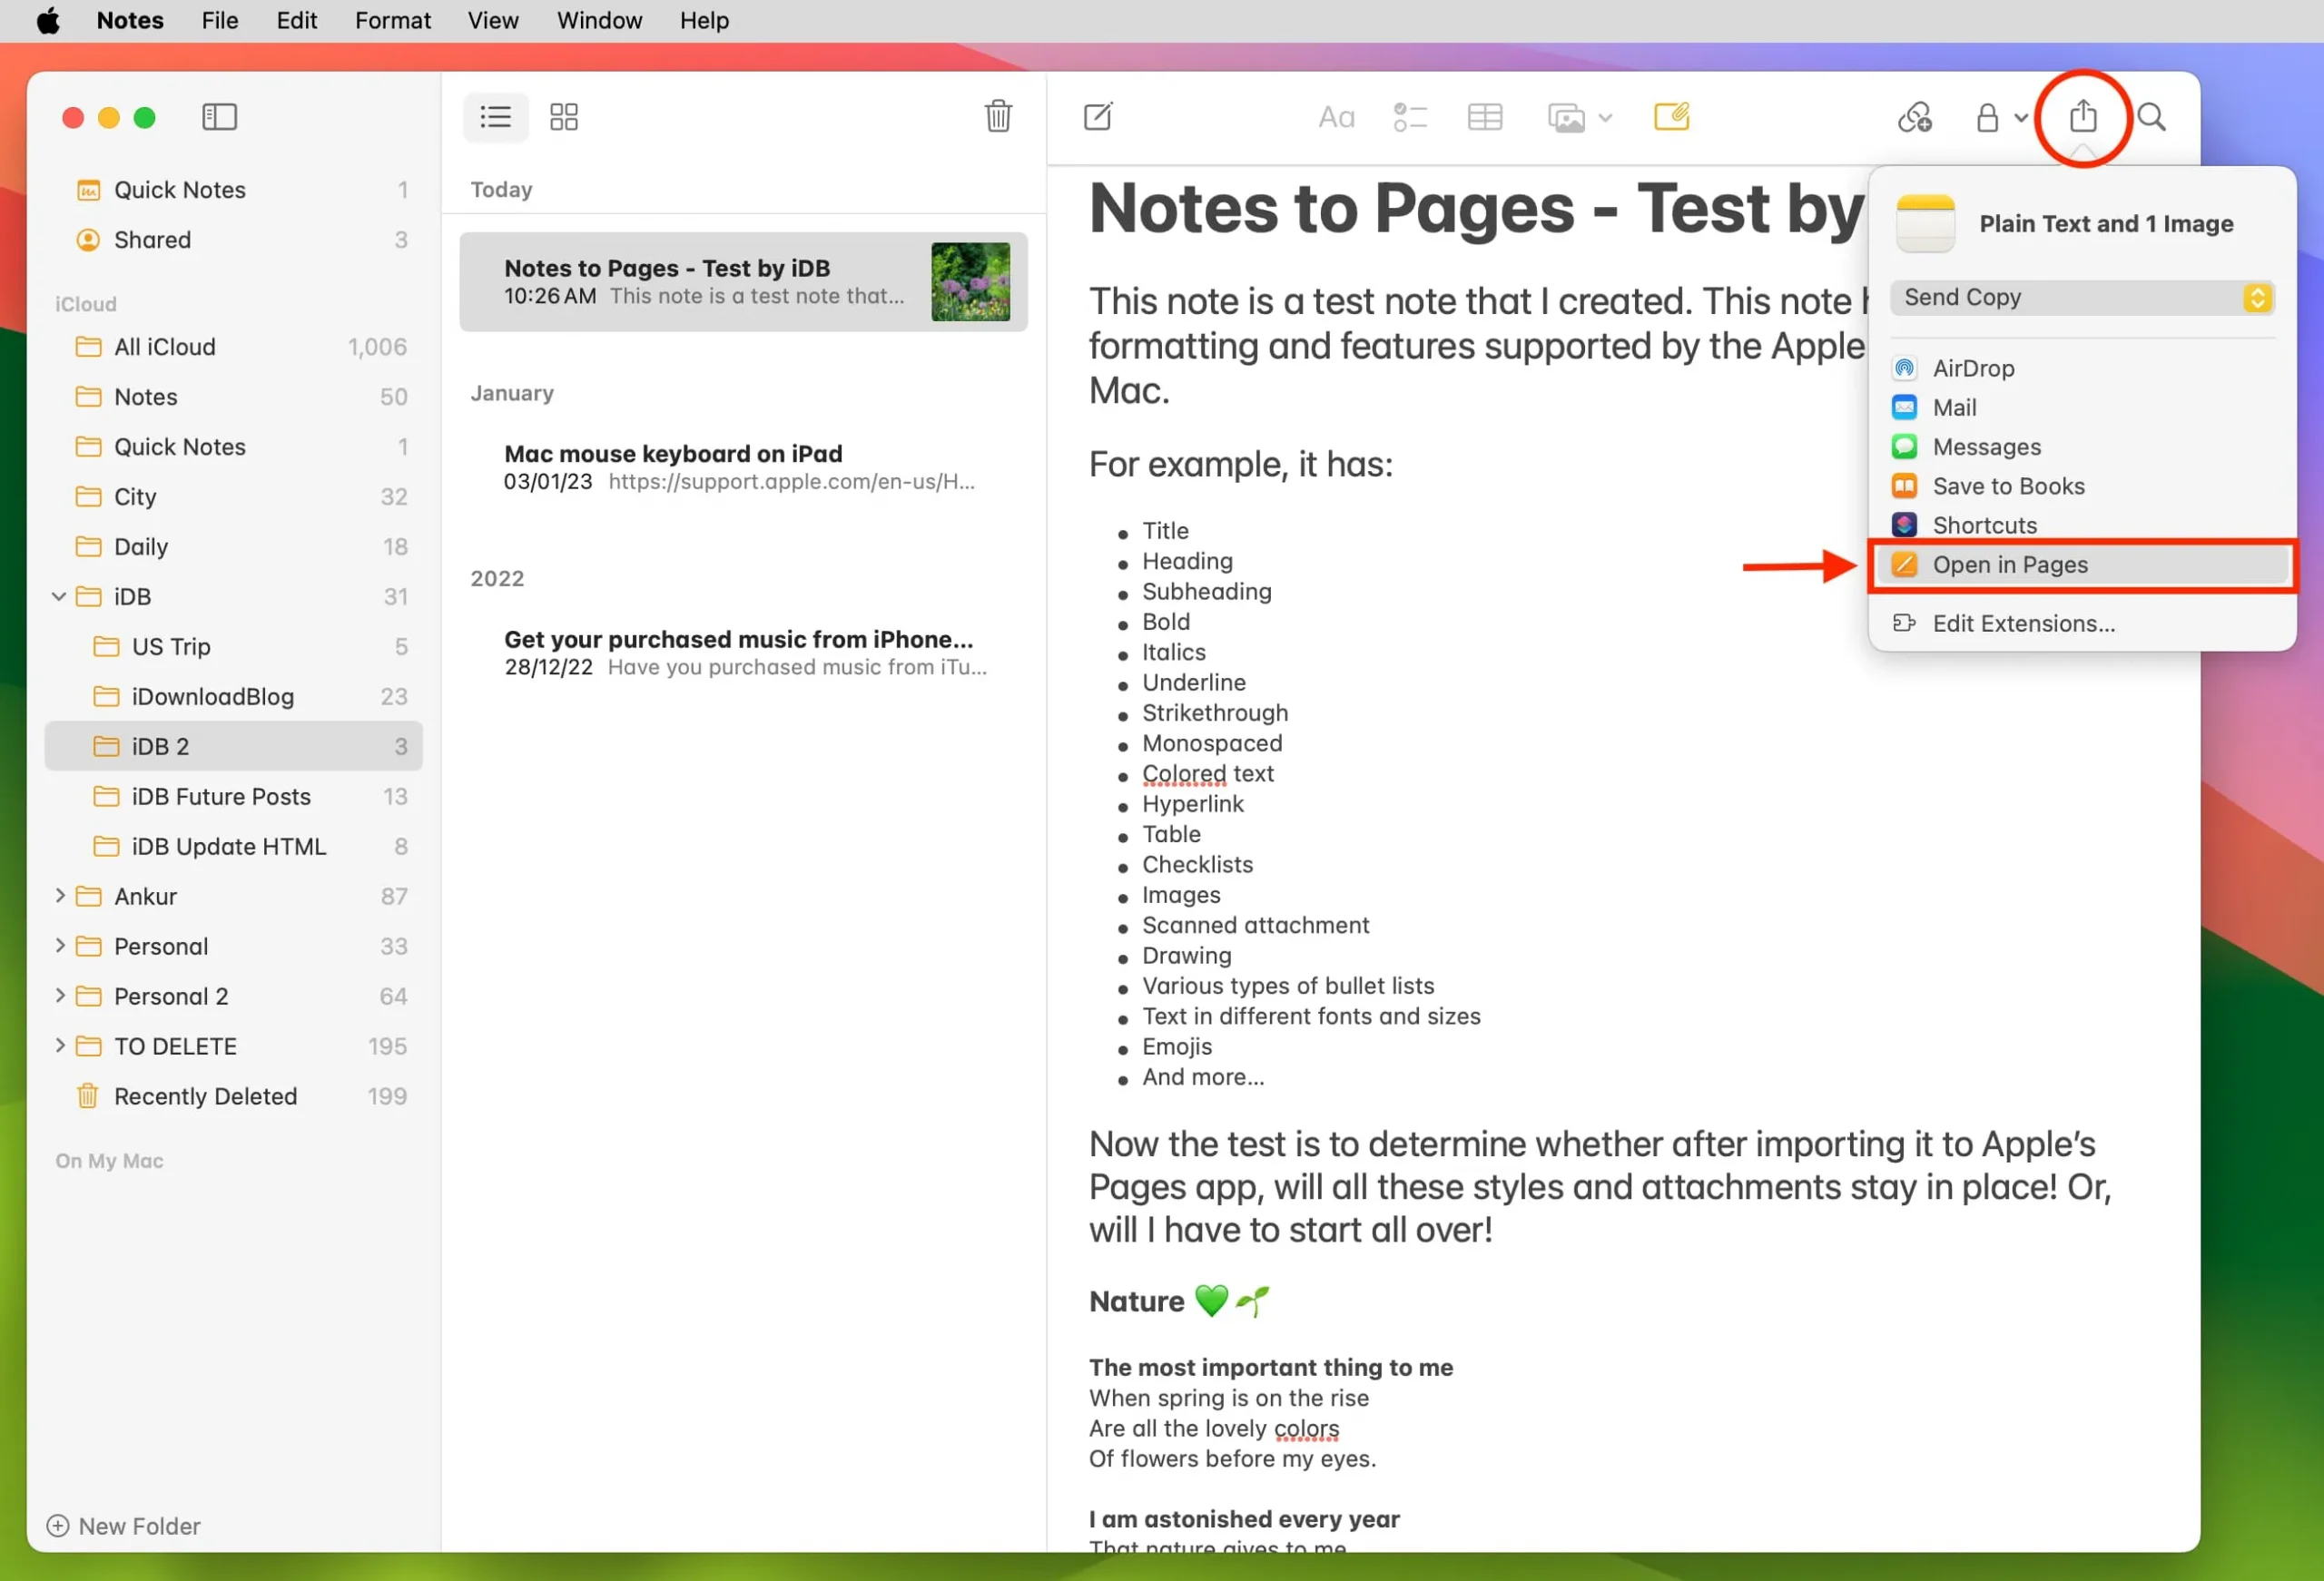This screenshot has height=1581, width=2324.
Task: Switch to AirDrop sharing option
Action: (x=1974, y=367)
